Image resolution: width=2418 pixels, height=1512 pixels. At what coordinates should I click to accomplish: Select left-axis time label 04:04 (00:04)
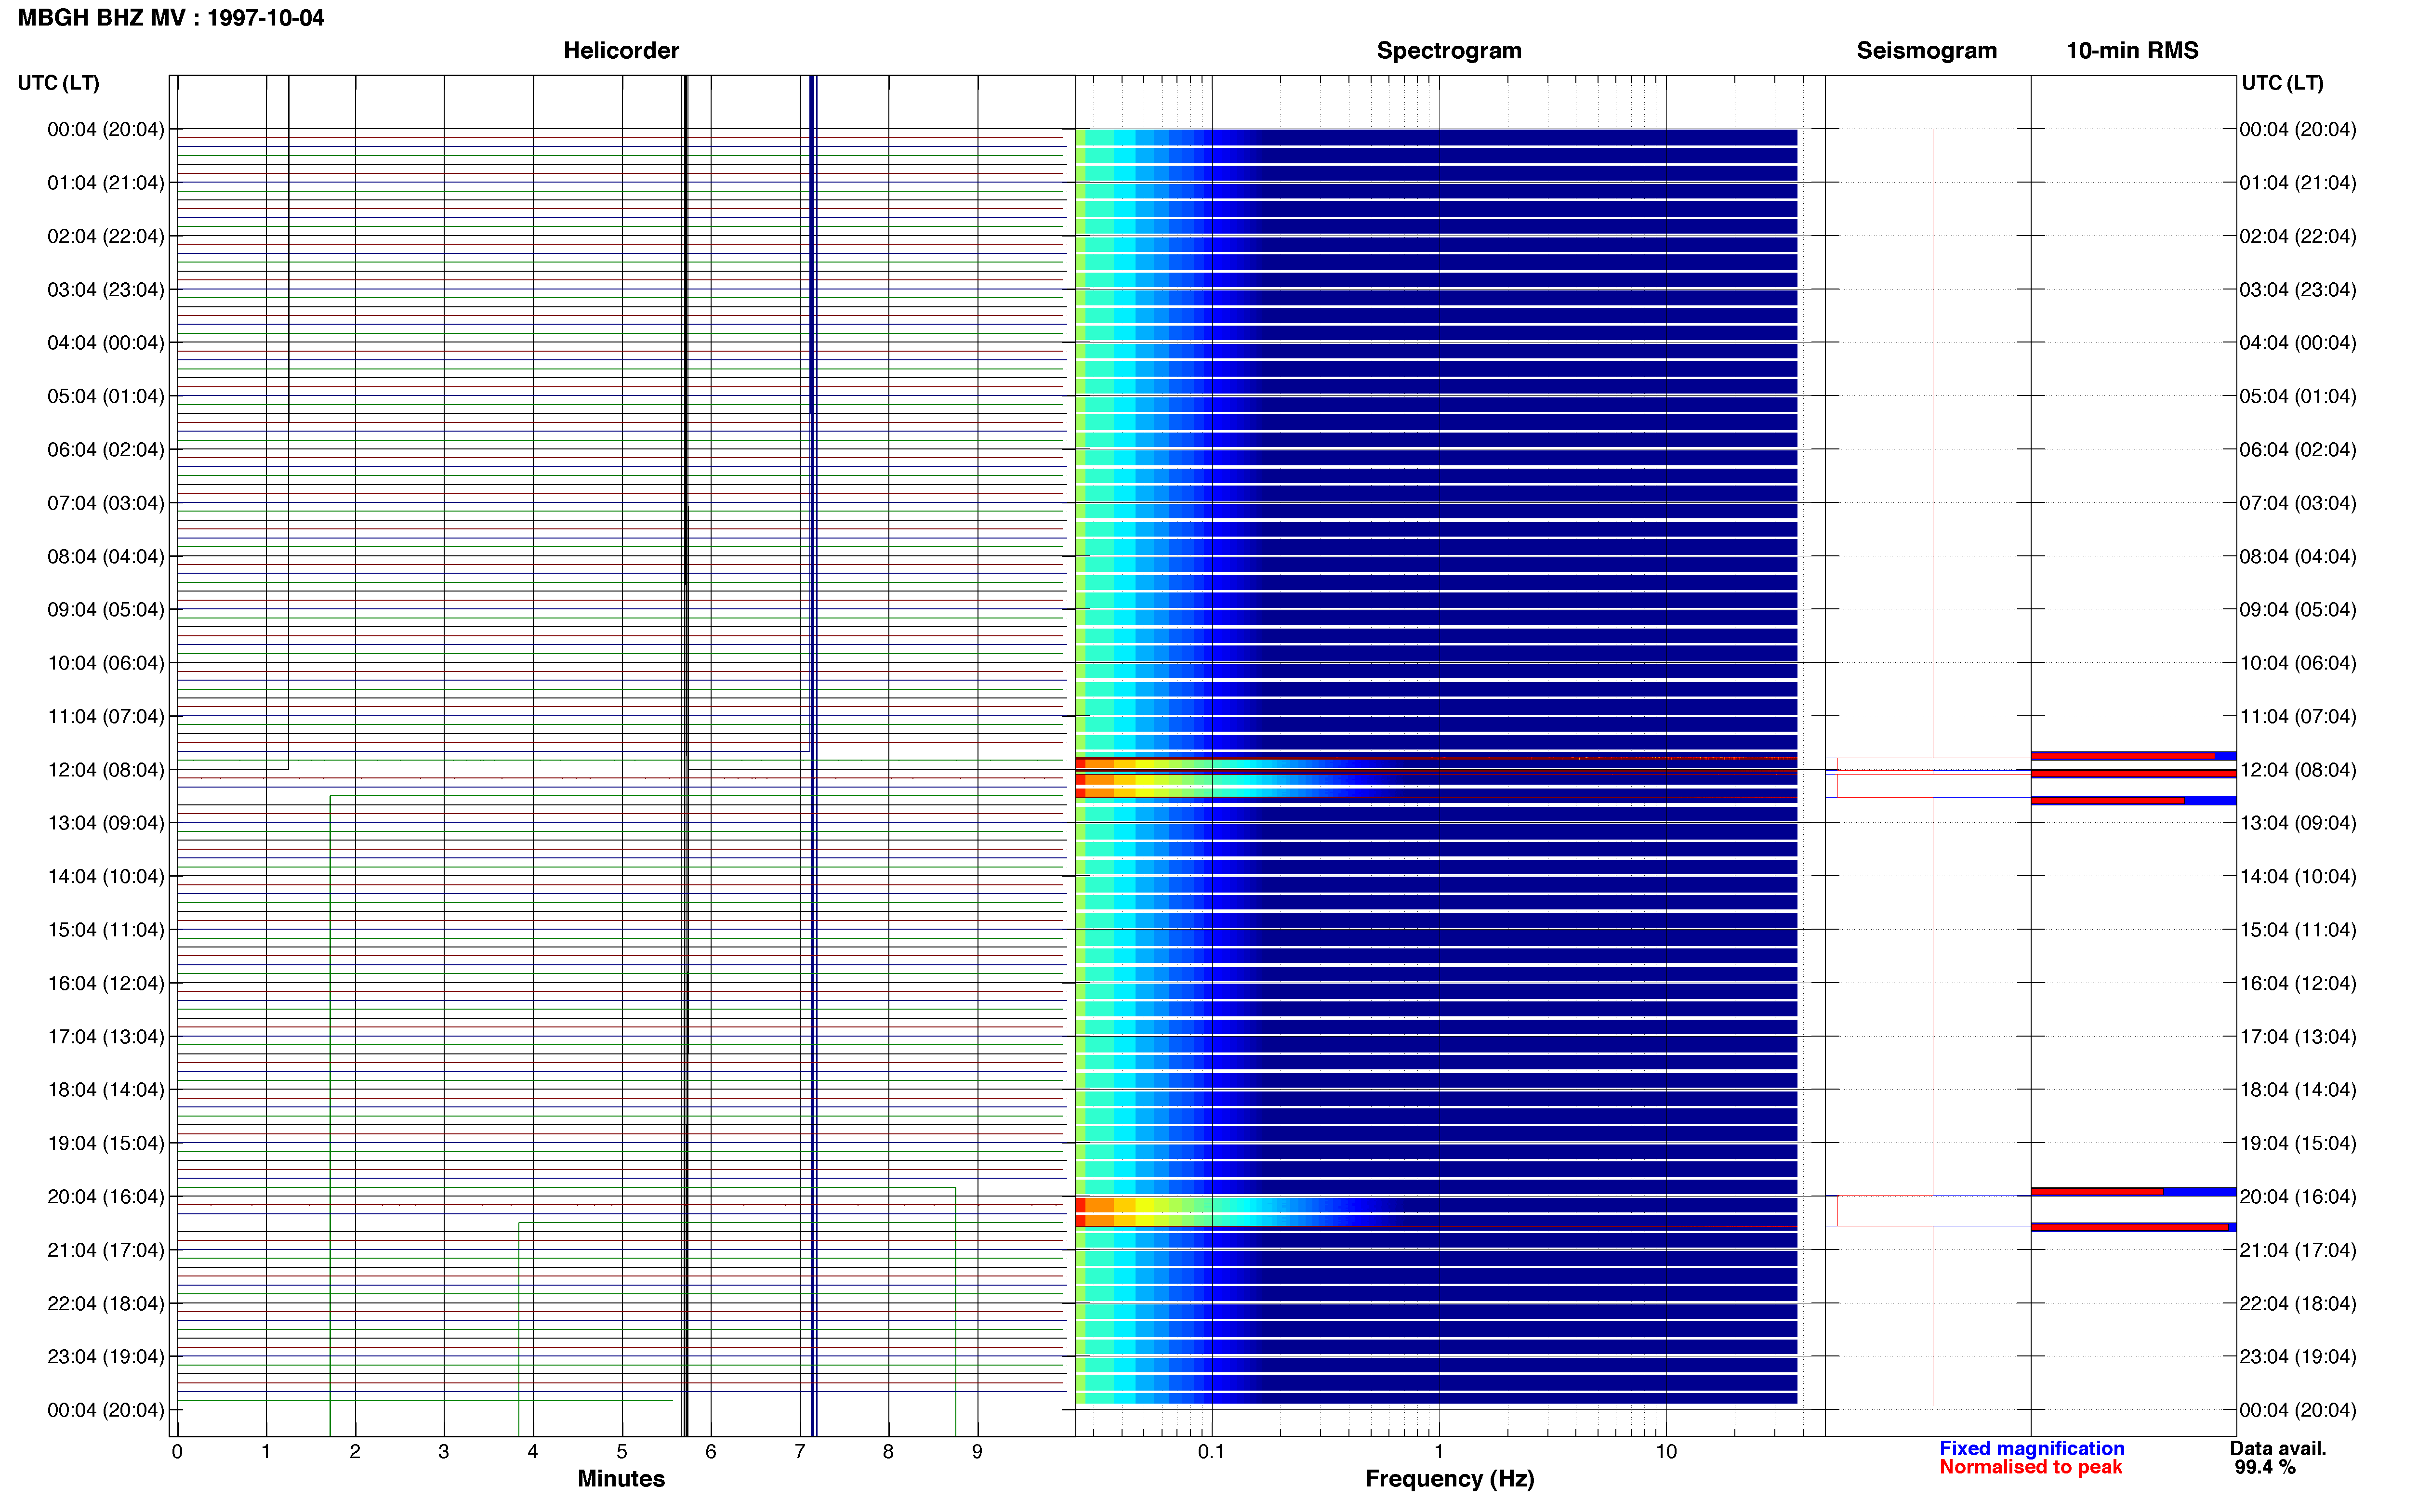point(106,343)
